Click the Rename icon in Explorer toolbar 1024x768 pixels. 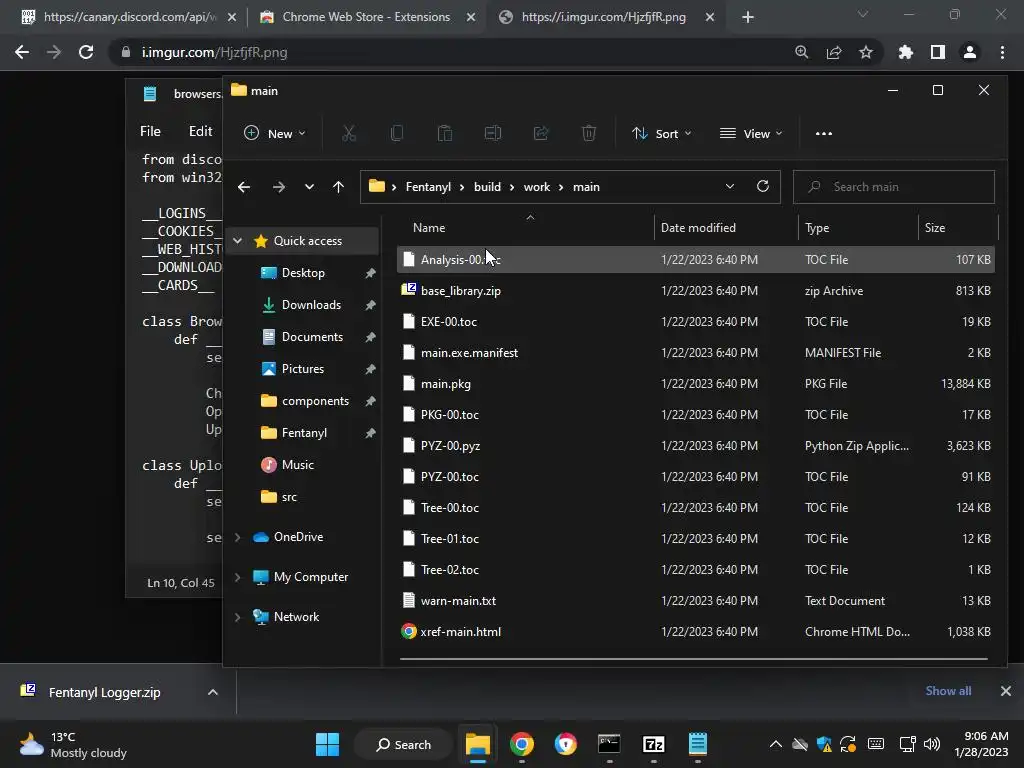point(493,133)
